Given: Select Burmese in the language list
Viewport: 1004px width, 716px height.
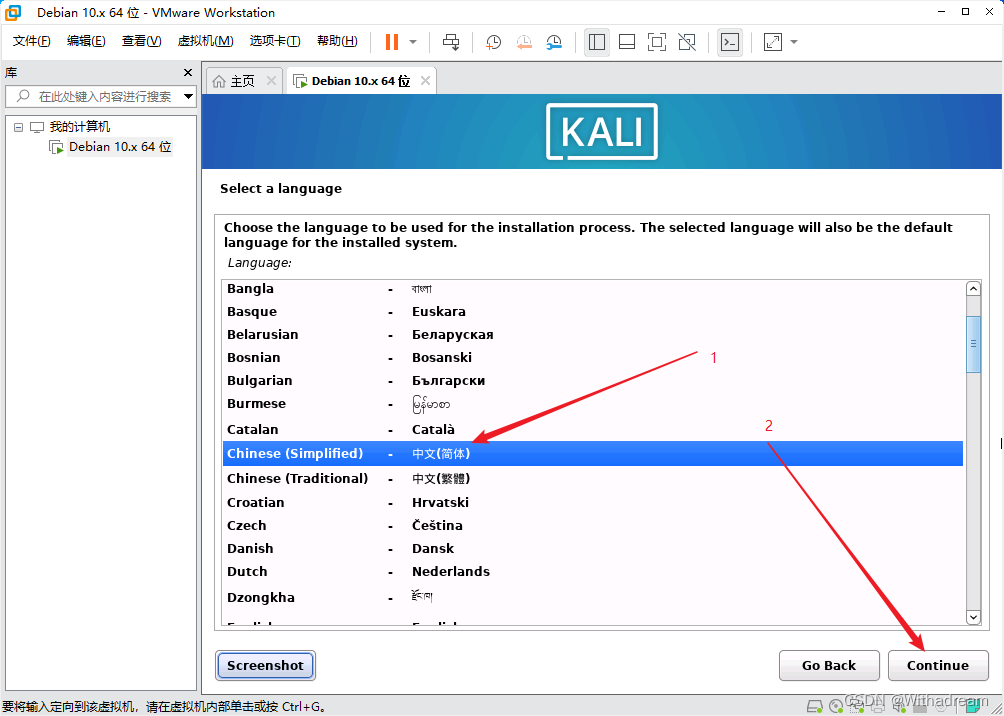Looking at the screenshot, I should pyautogui.click(x=592, y=404).
